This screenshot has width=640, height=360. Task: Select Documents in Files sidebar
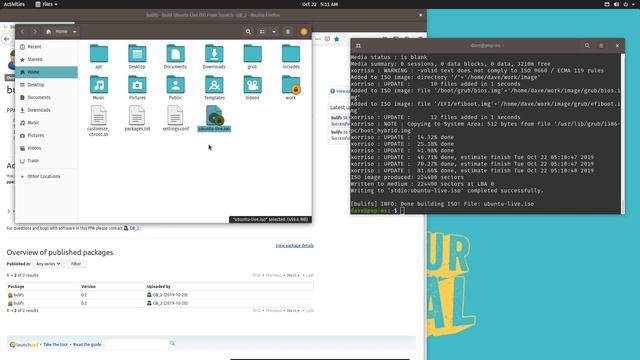click(46, 98)
